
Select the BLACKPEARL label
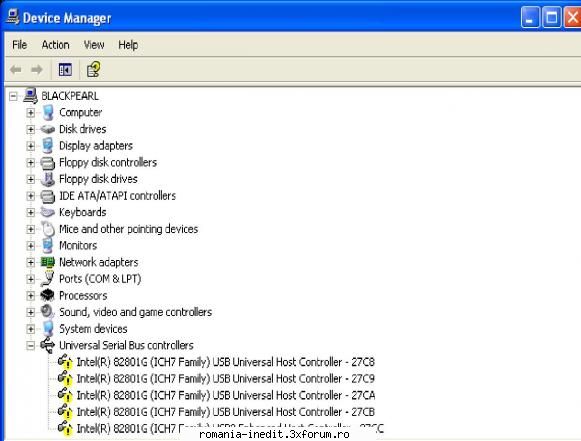70,96
